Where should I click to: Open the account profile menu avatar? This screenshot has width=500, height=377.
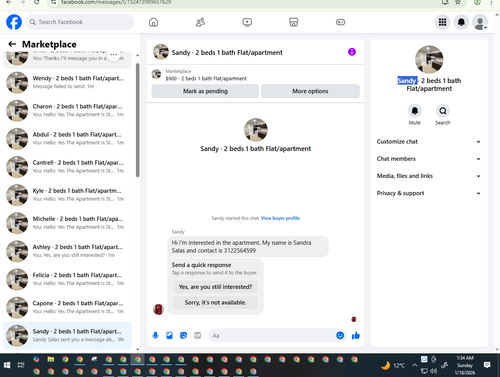[480, 23]
